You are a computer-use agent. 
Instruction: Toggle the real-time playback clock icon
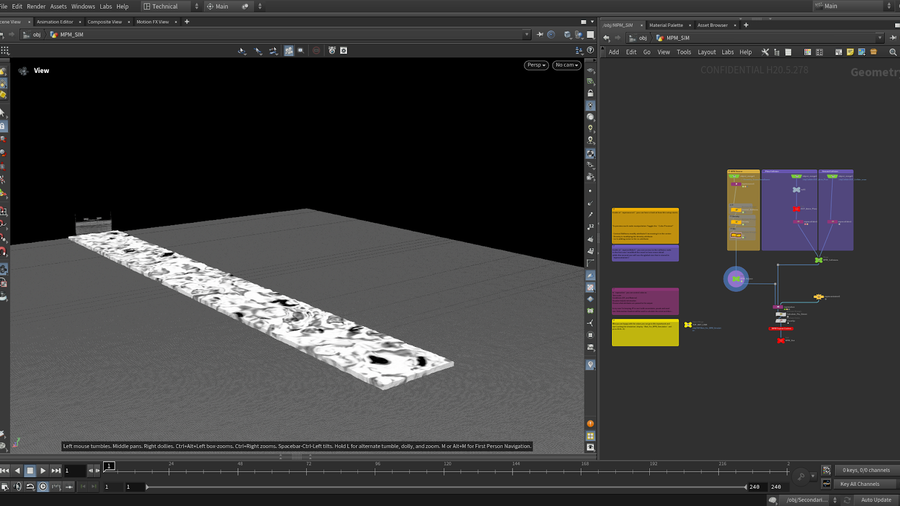pyautogui.click(x=43, y=487)
